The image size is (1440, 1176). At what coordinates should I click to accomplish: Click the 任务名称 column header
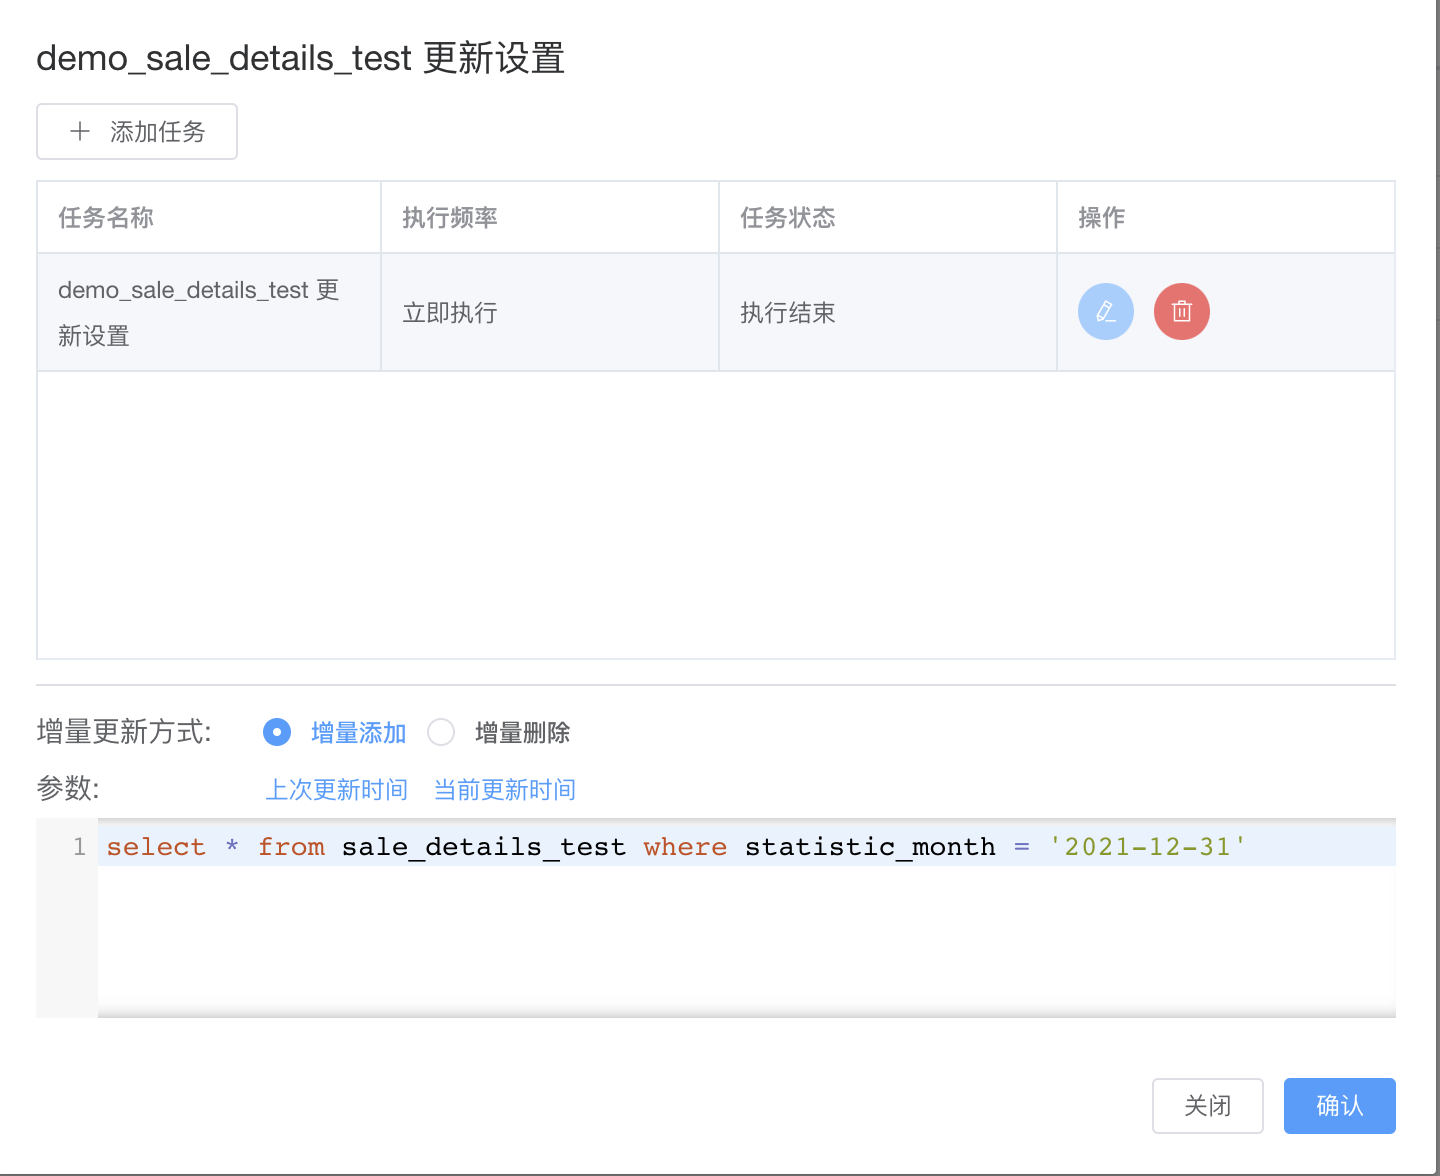[x=104, y=217]
